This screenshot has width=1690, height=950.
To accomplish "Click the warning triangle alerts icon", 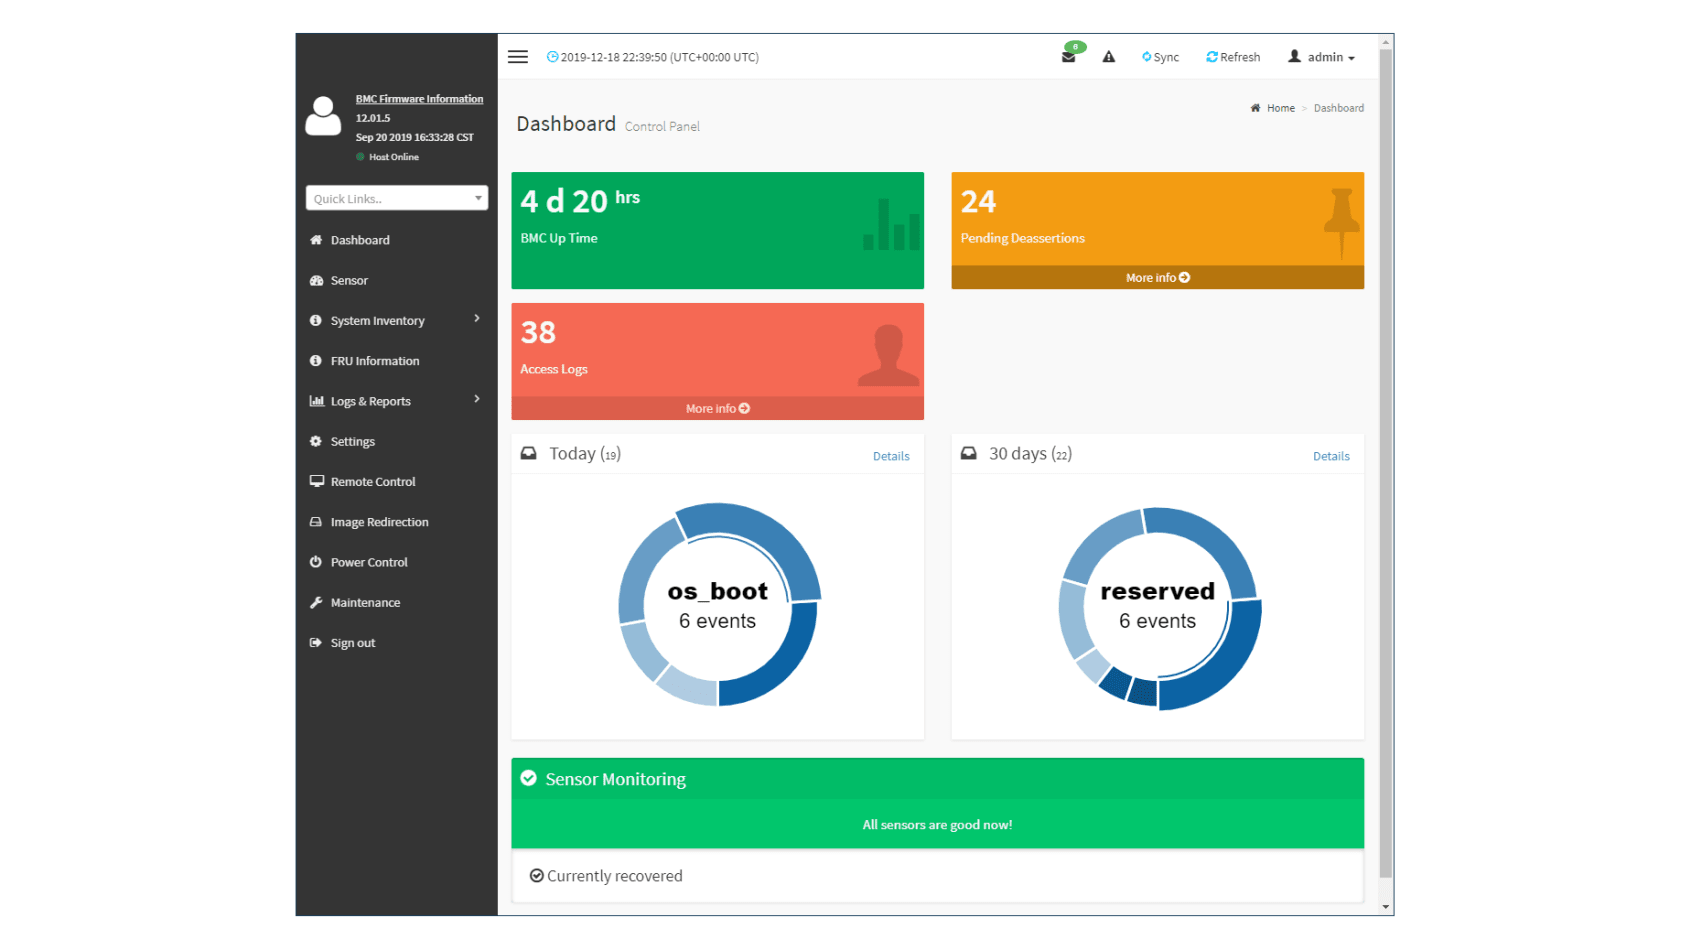I will click(x=1108, y=57).
